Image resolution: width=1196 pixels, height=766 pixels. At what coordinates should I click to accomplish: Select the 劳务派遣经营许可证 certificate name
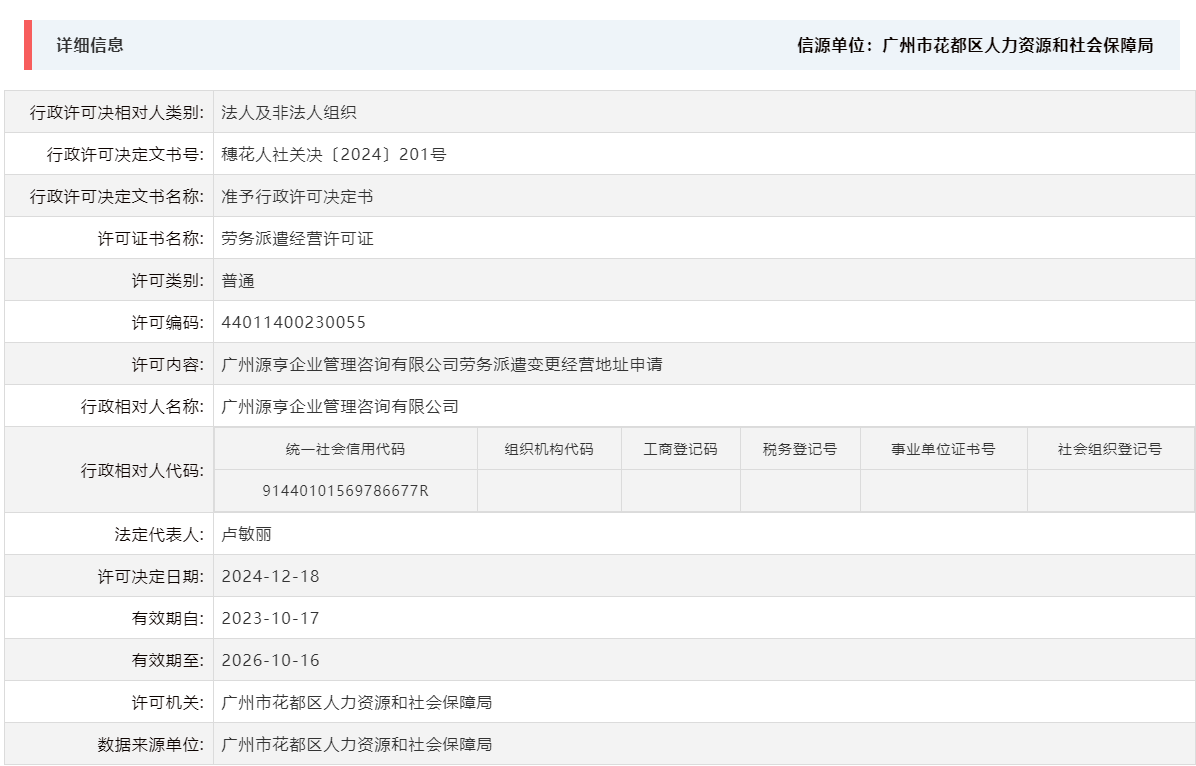point(298,237)
